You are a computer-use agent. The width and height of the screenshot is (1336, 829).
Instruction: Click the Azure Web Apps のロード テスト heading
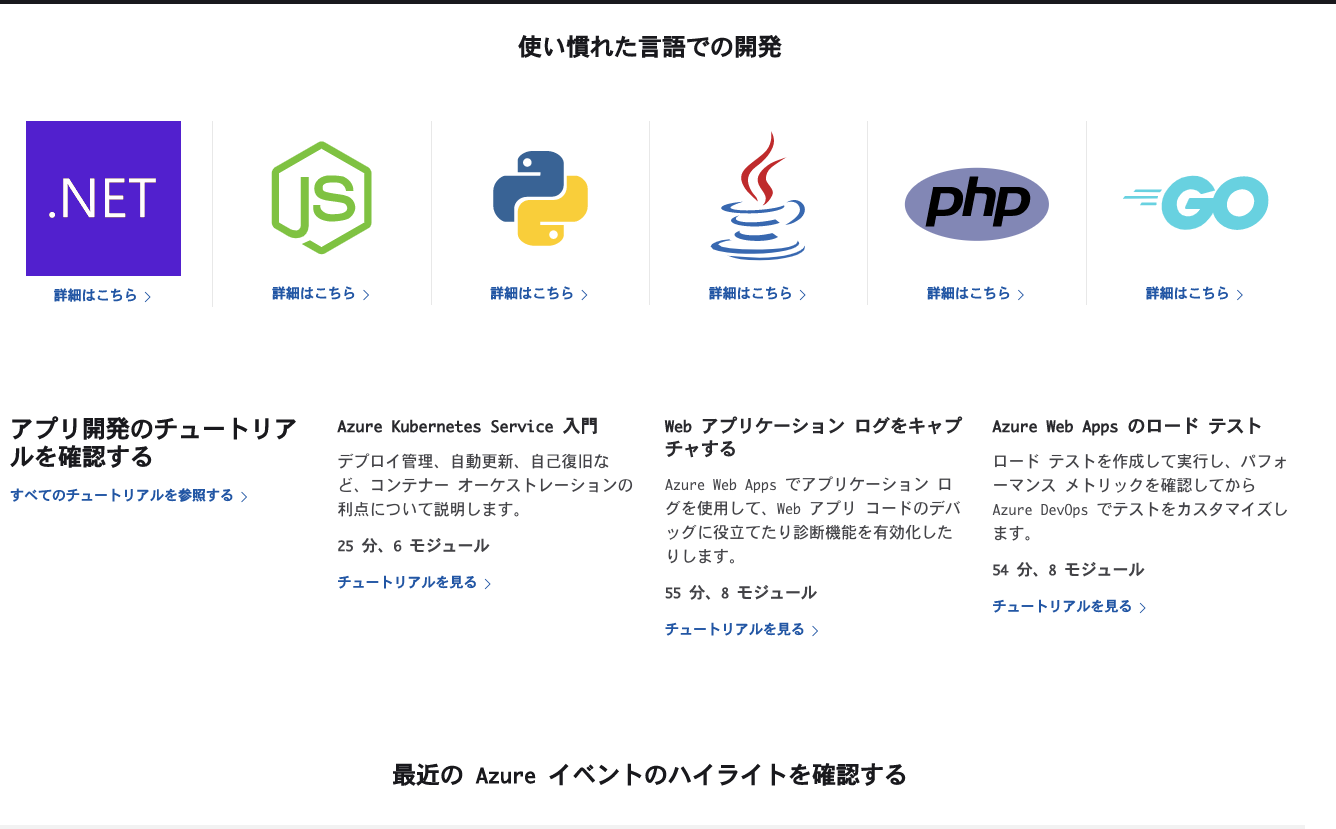click(1127, 427)
